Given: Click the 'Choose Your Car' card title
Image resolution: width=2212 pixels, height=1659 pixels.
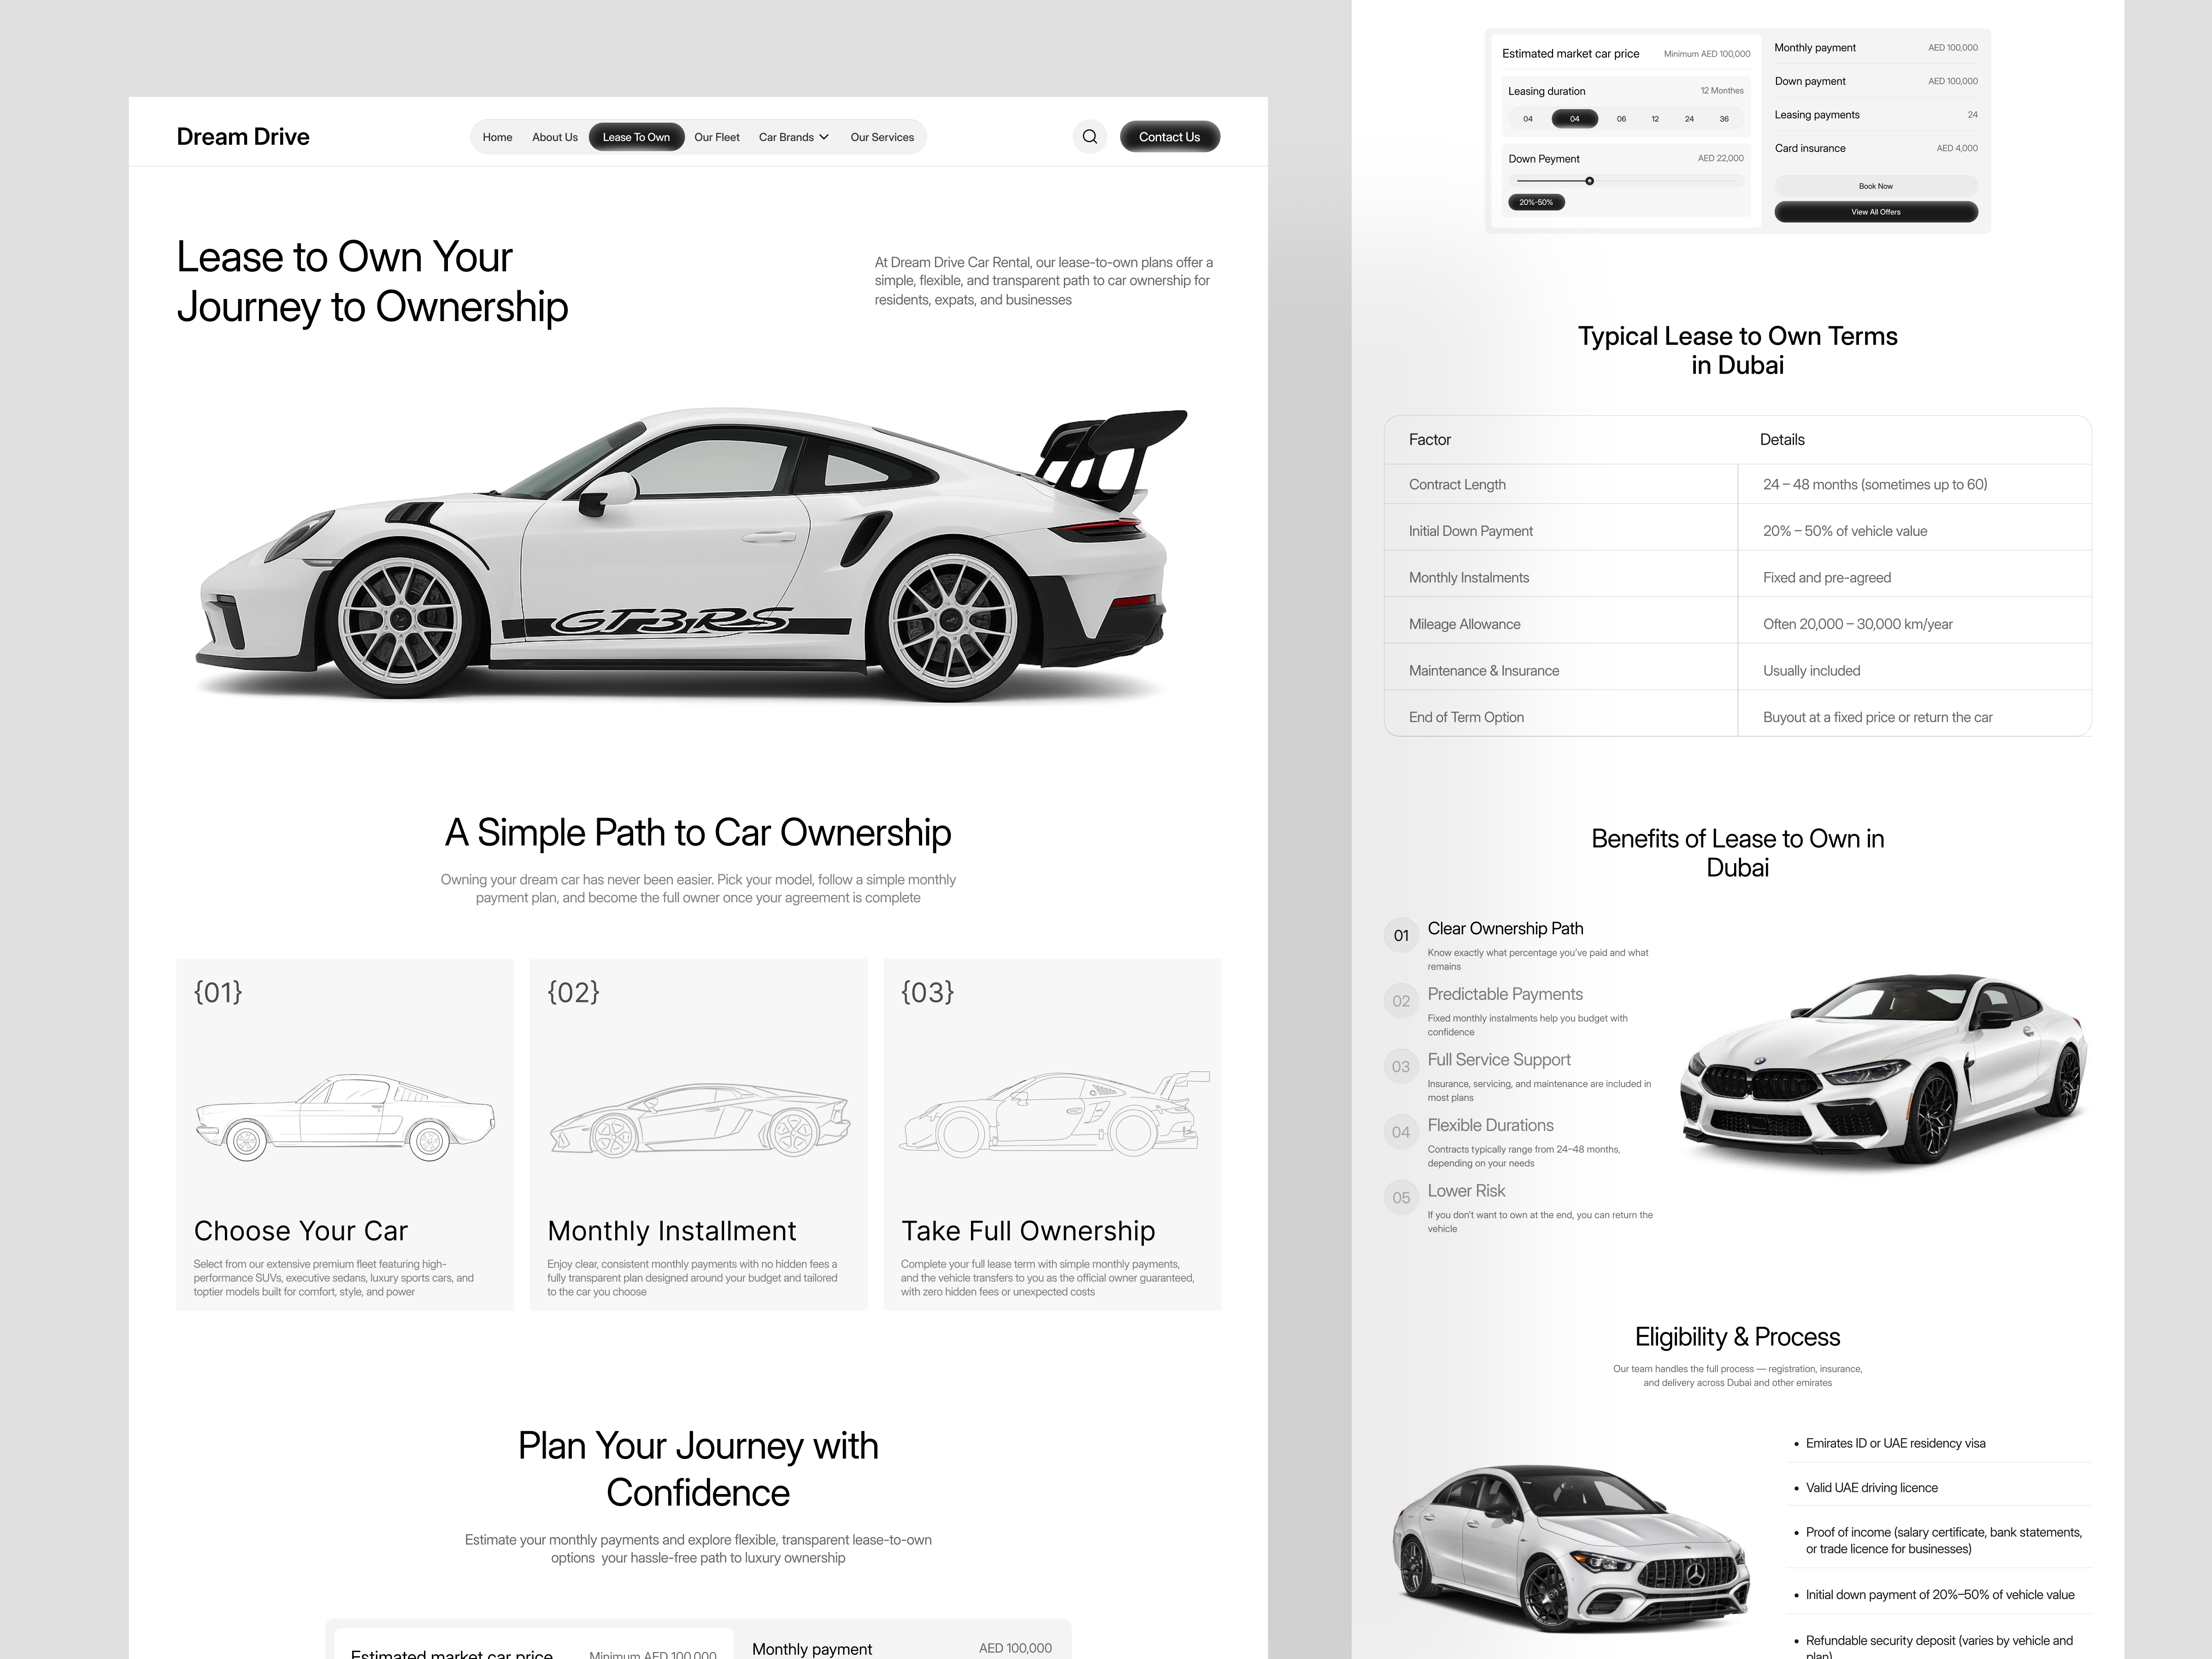Looking at the screenshot, I should tap(301, 1231).
